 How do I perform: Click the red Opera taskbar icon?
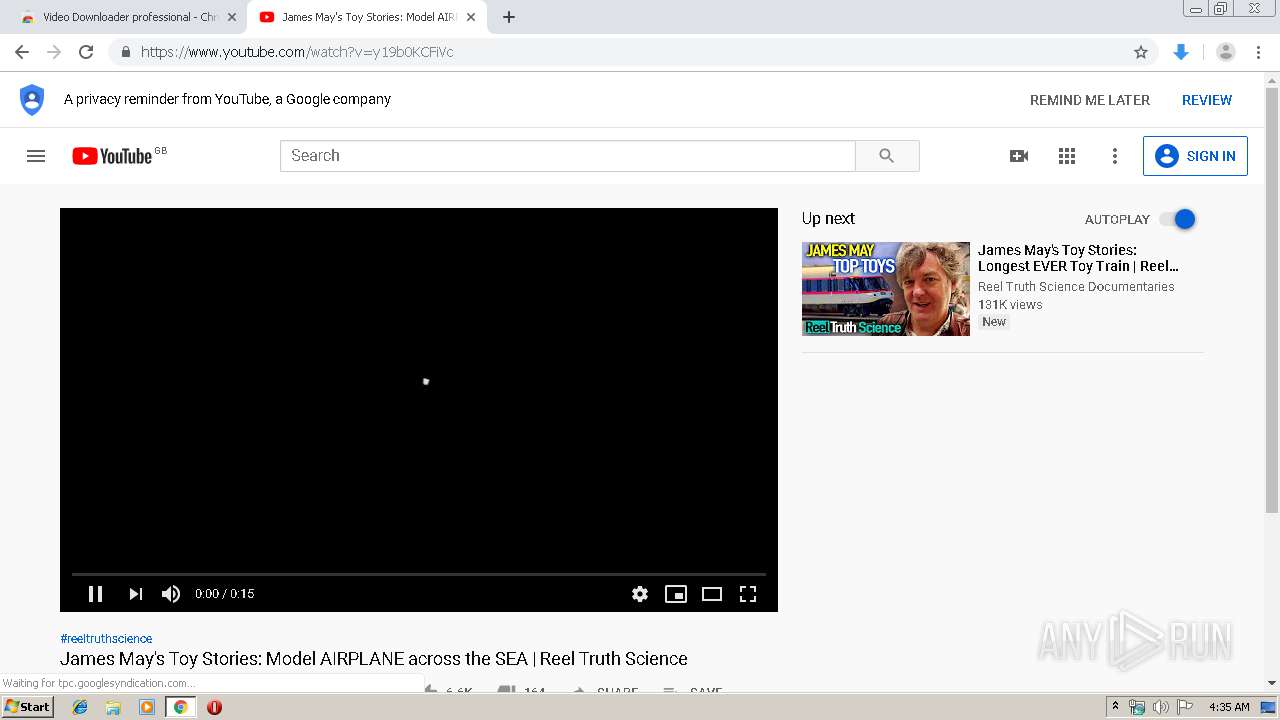[214, 707]
